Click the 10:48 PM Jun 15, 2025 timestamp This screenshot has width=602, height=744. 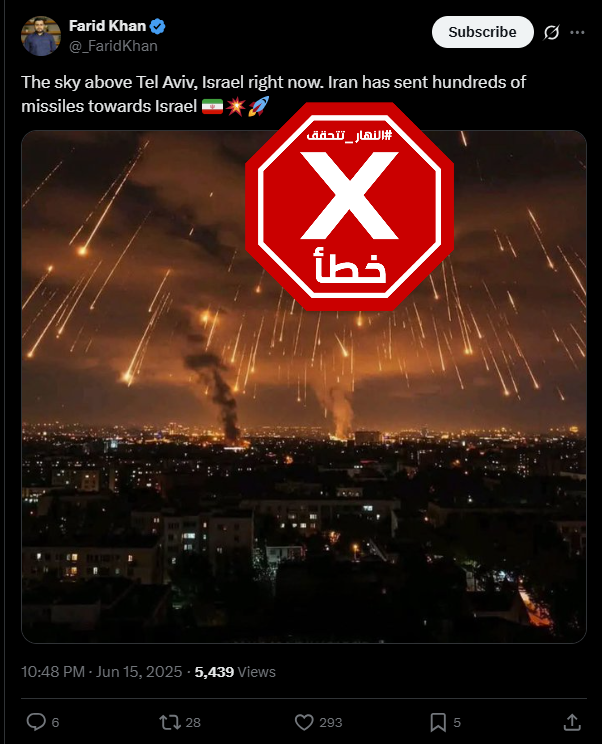coord(102,672)
